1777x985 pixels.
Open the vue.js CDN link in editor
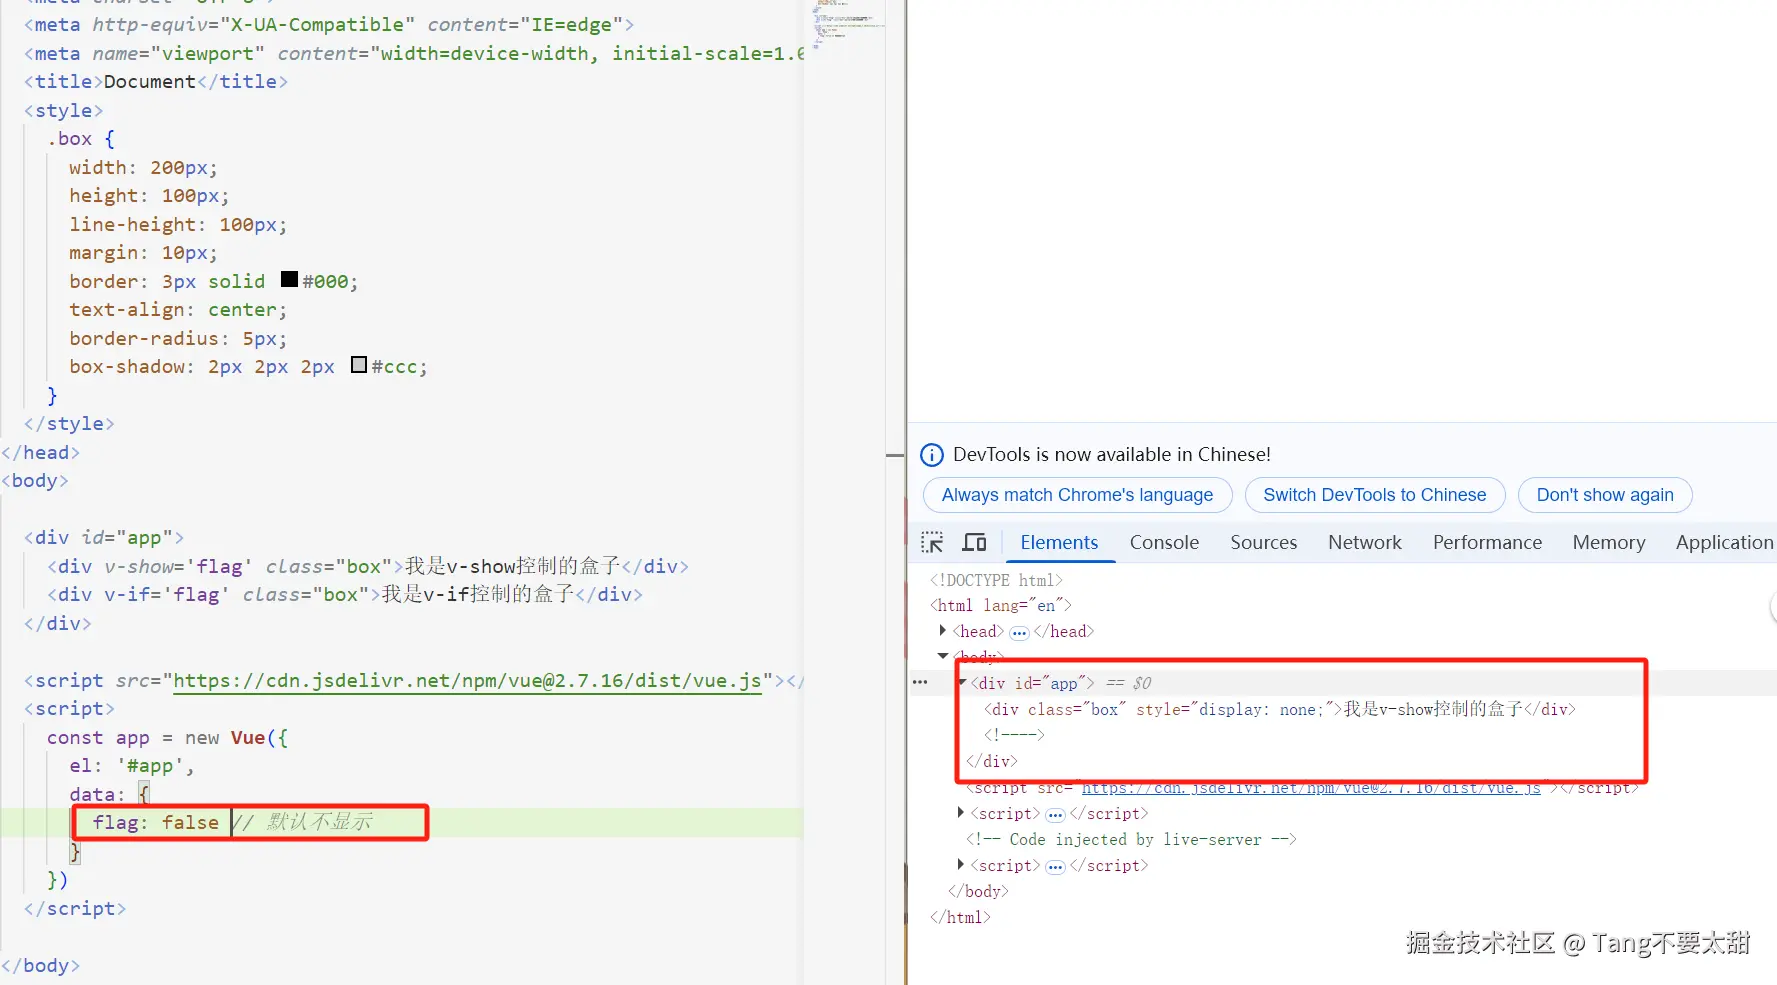[467, 681]
